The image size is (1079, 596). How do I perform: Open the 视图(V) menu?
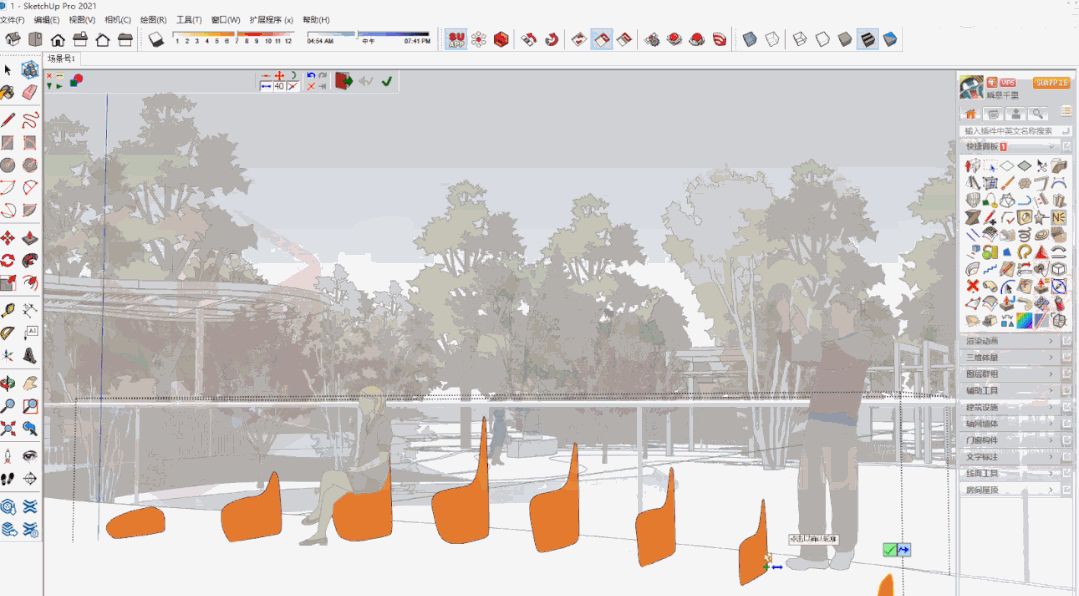(x=82, y=20)
